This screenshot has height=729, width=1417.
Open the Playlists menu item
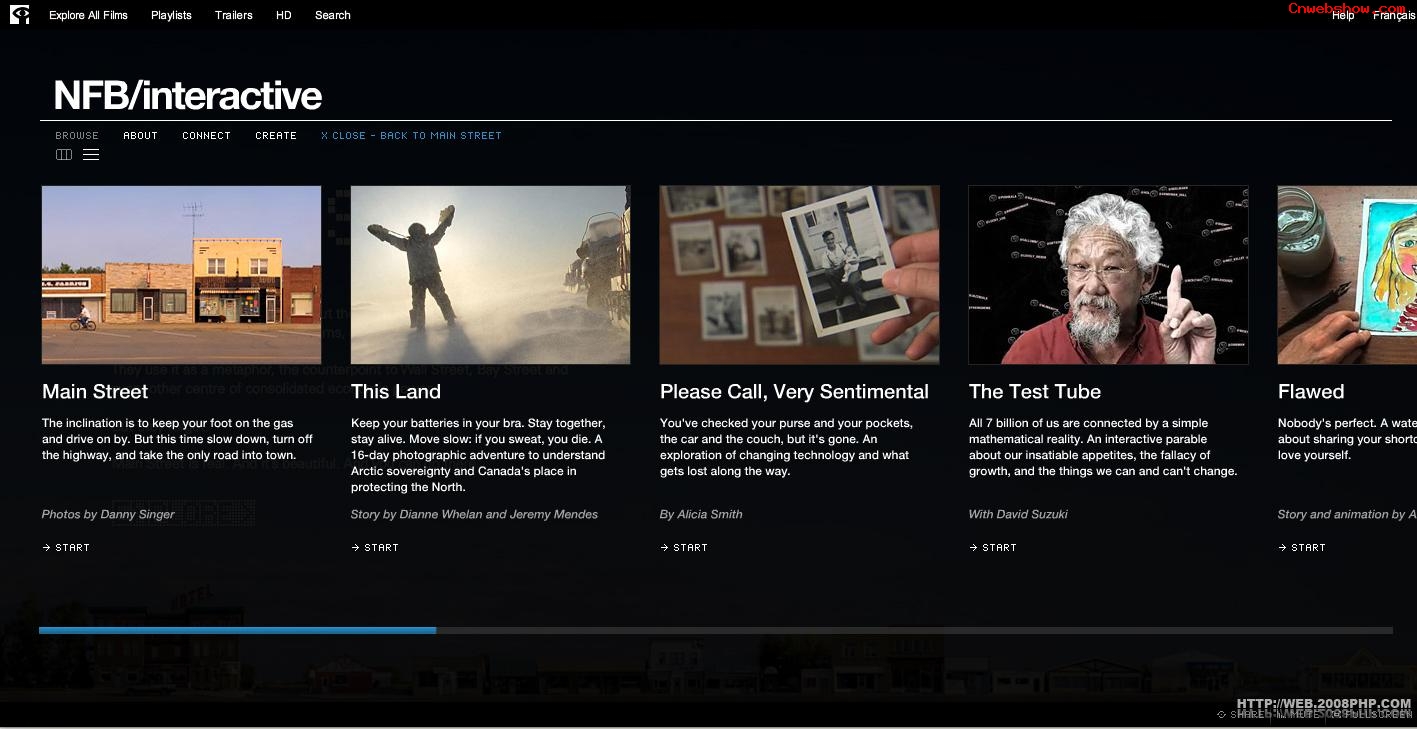[171, 15]
